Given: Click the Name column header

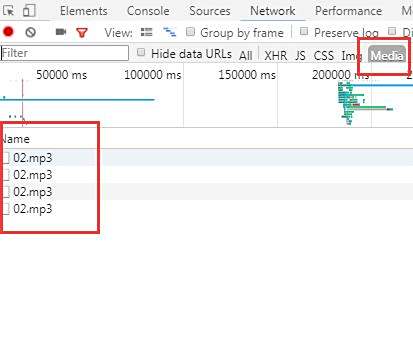Looking at the screenshot, I should coord(15,139).
